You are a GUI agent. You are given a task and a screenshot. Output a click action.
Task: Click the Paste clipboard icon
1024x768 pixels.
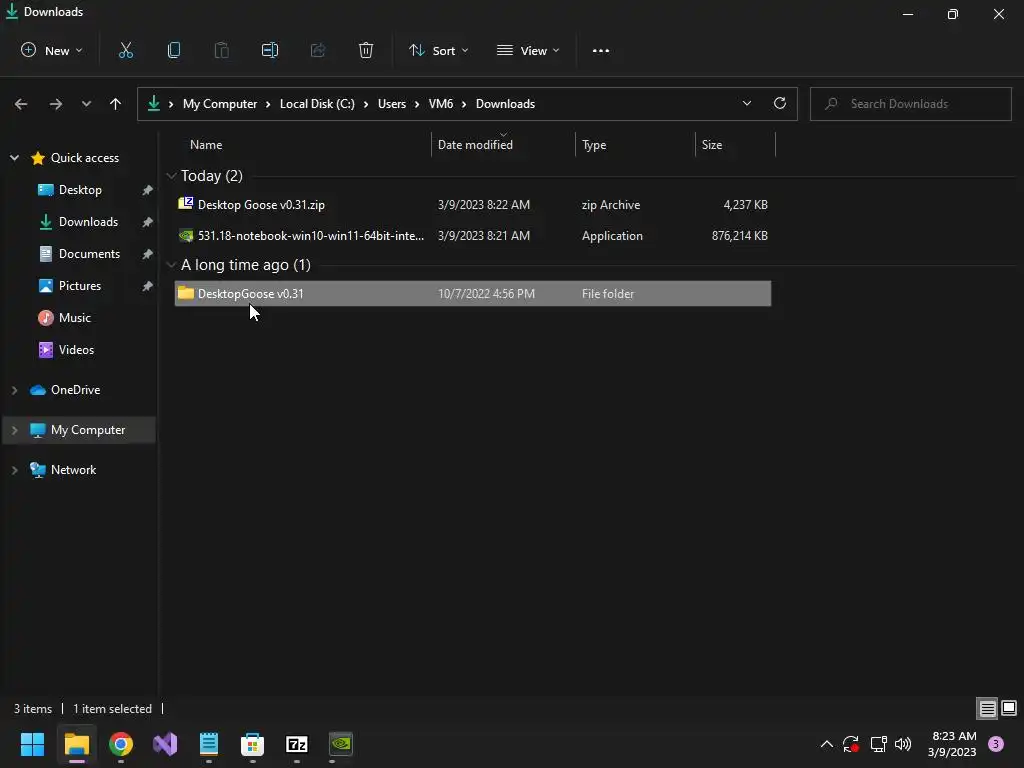(221, 50)
